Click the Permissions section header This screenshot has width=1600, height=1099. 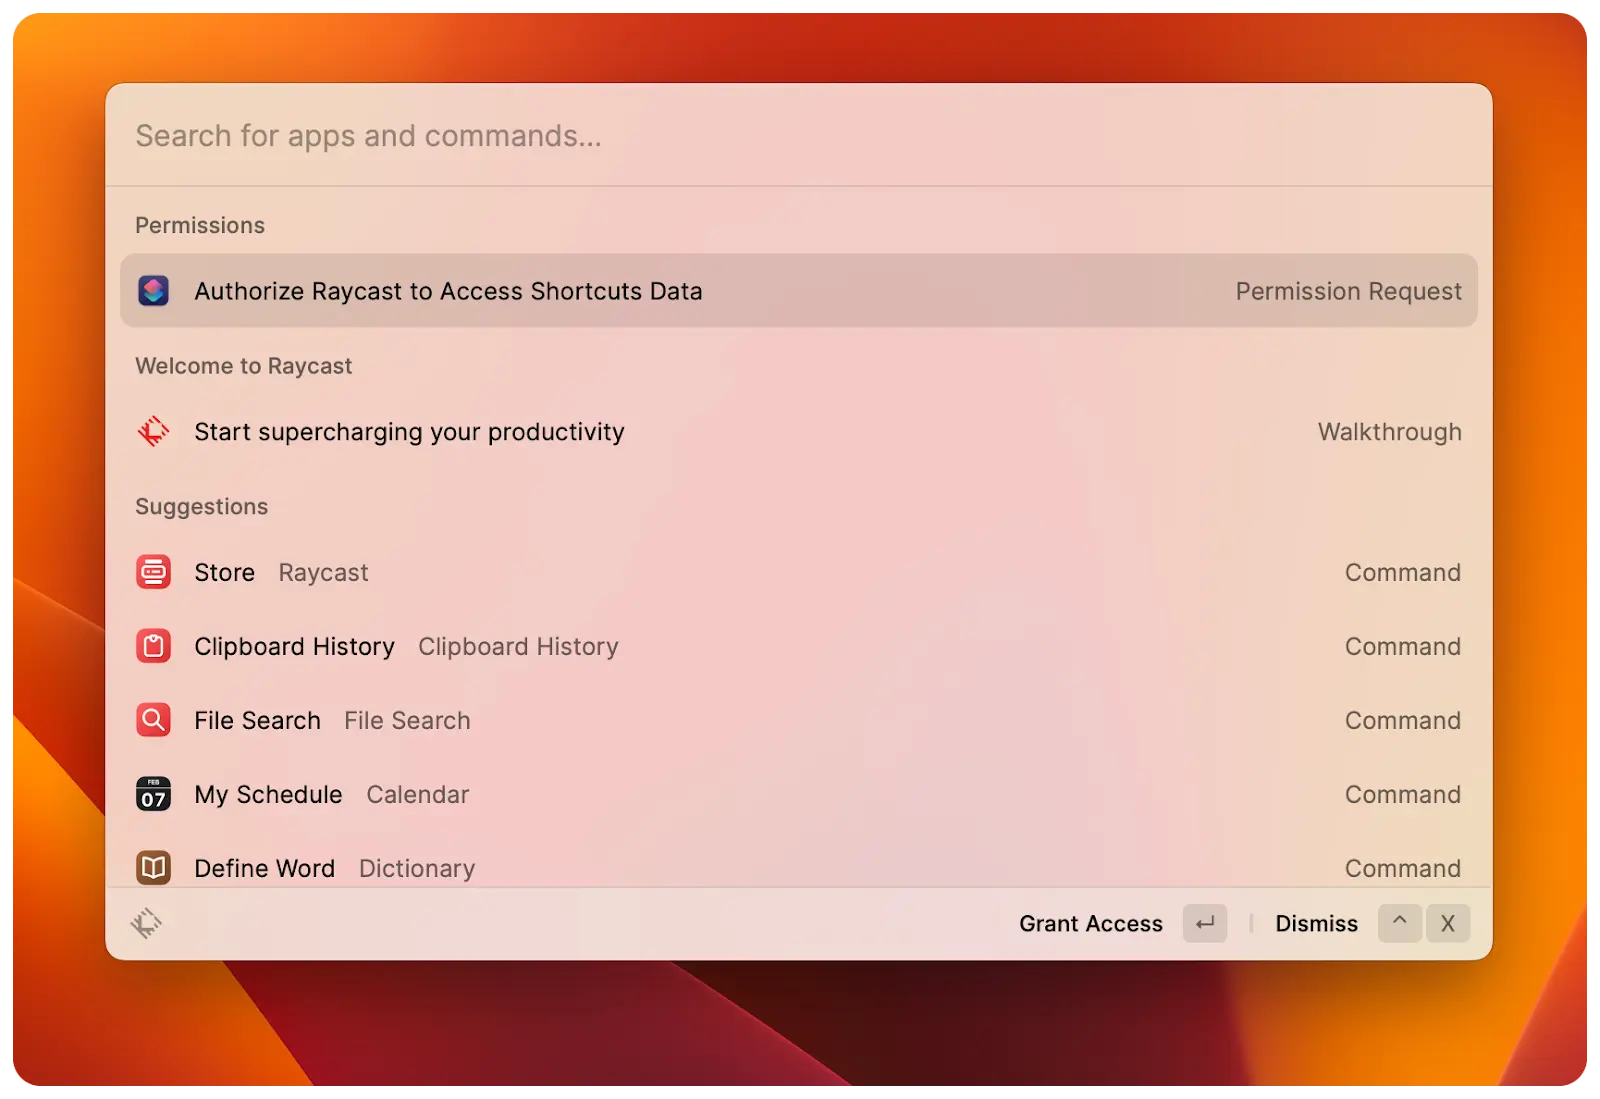click(x=200, y=226)
